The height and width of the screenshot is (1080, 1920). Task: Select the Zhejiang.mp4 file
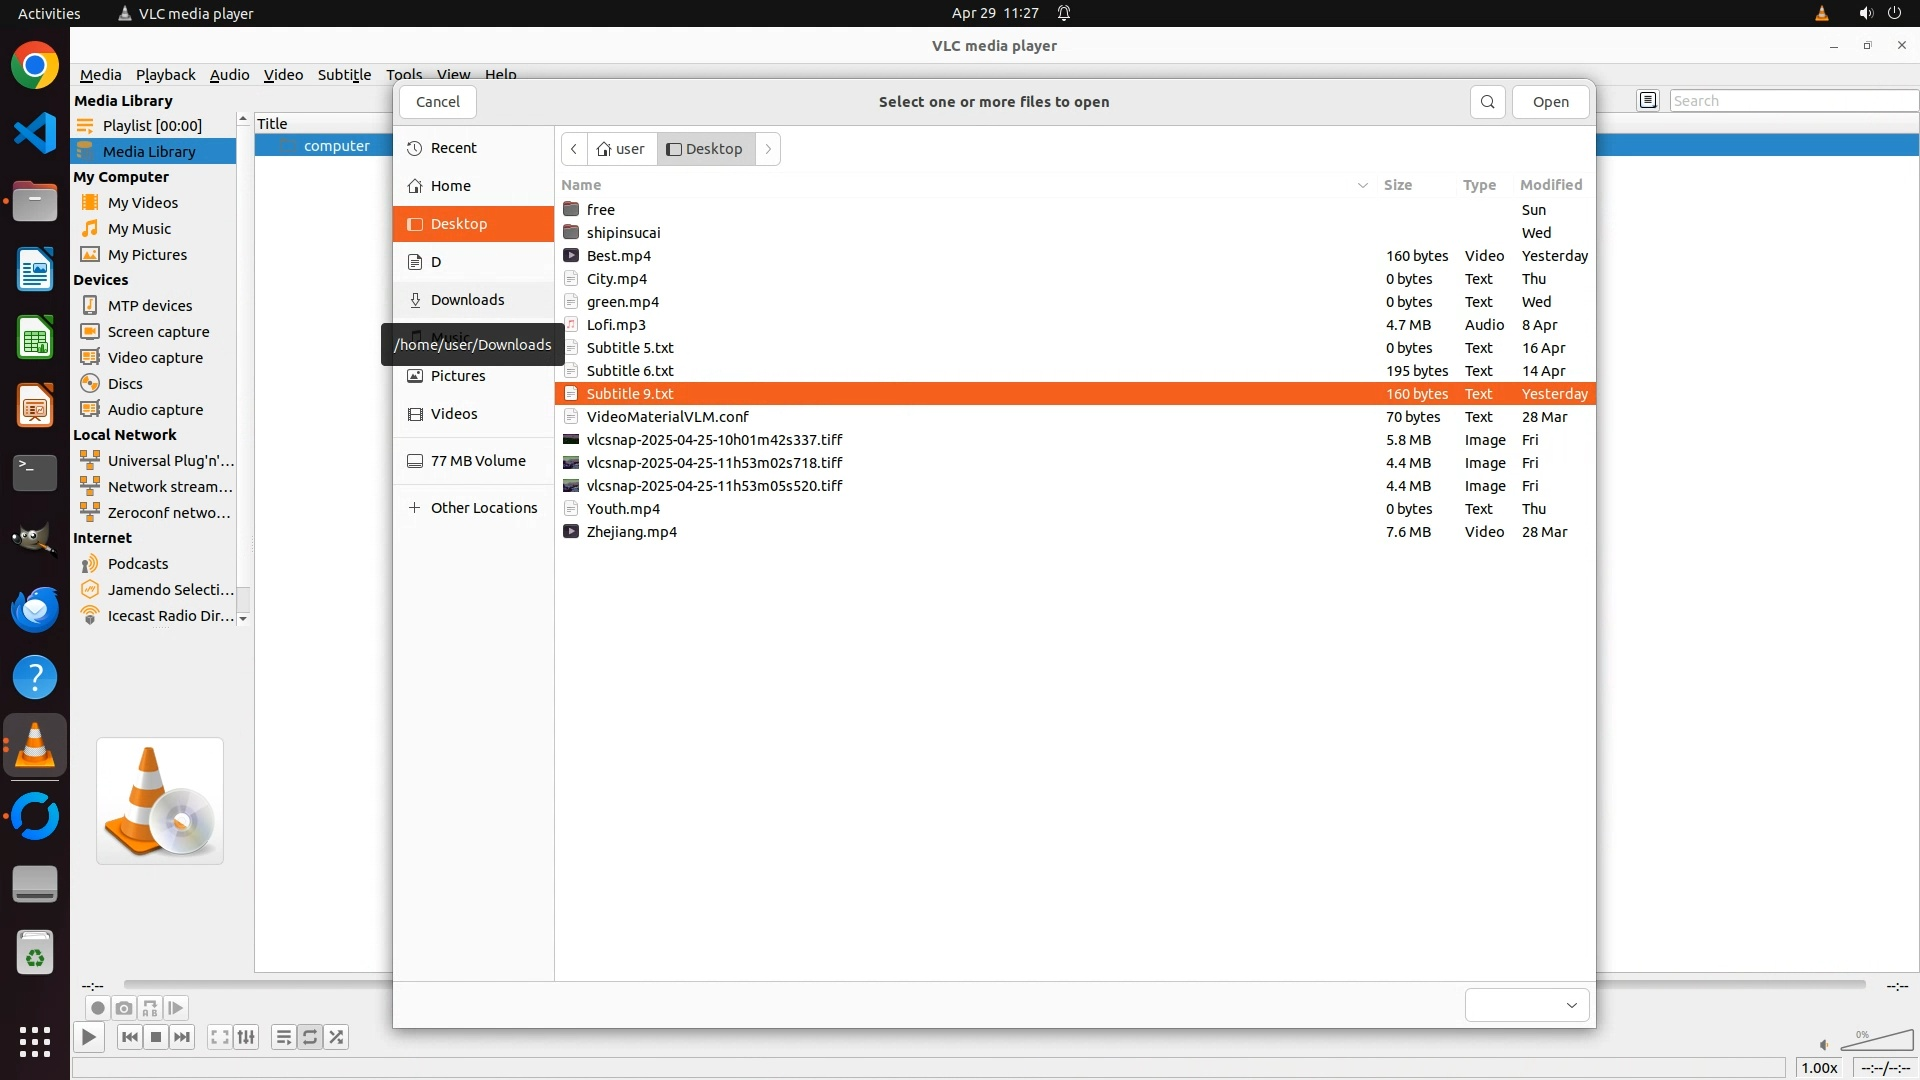(x=632, y=532)
